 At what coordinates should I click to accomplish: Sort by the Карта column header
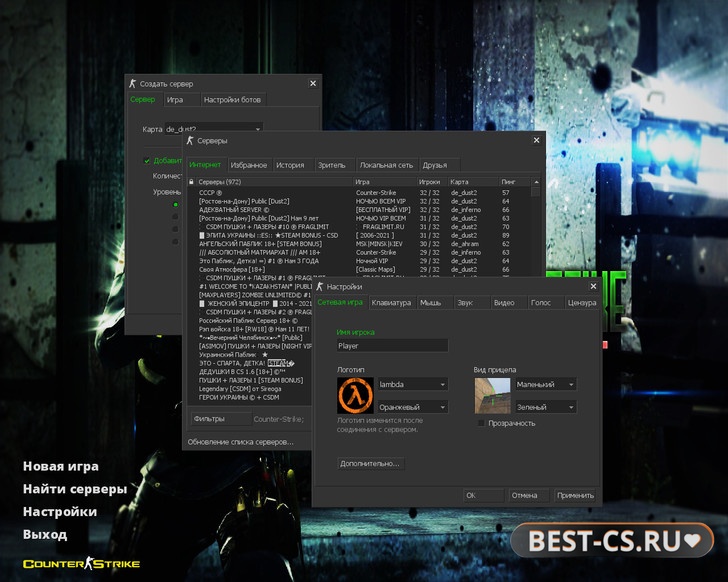point(473,182)
